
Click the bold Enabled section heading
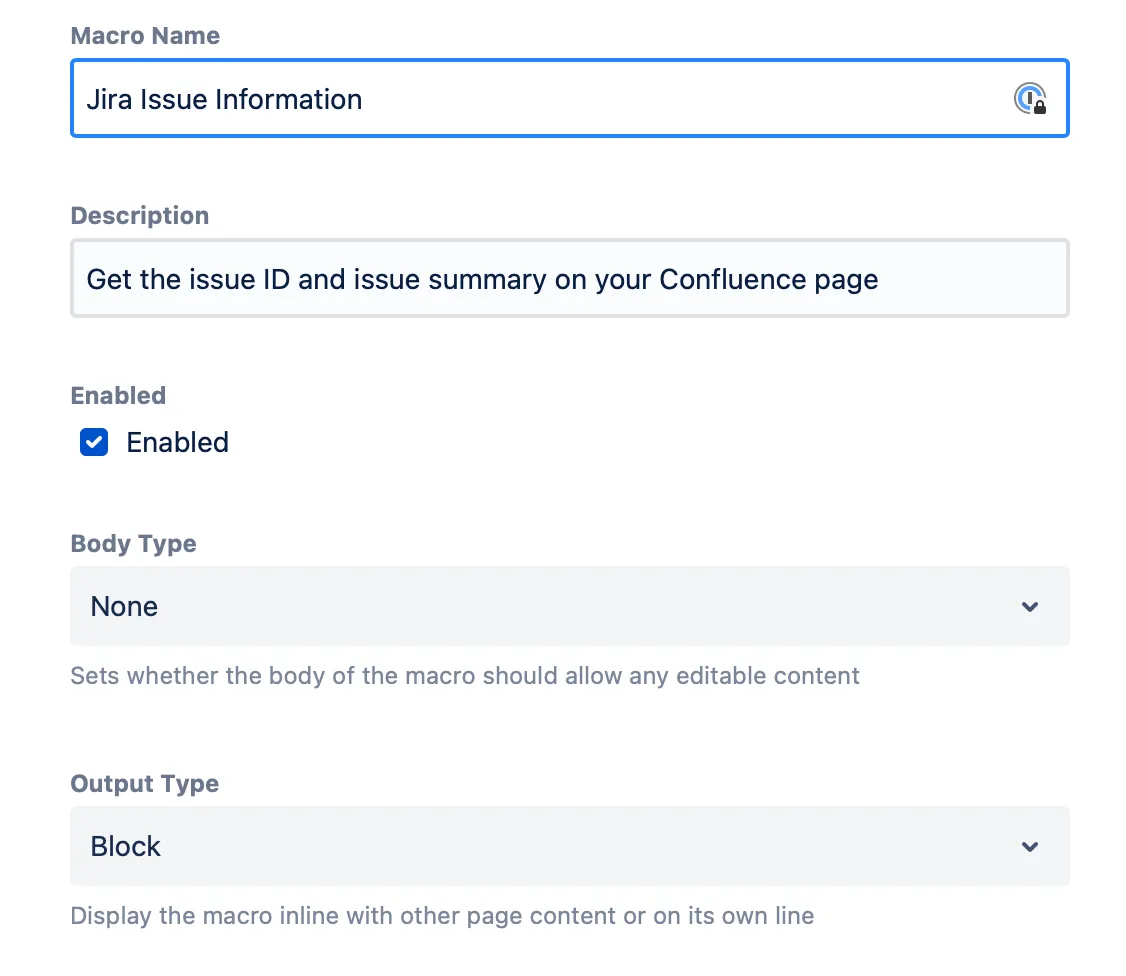[118, 396]
